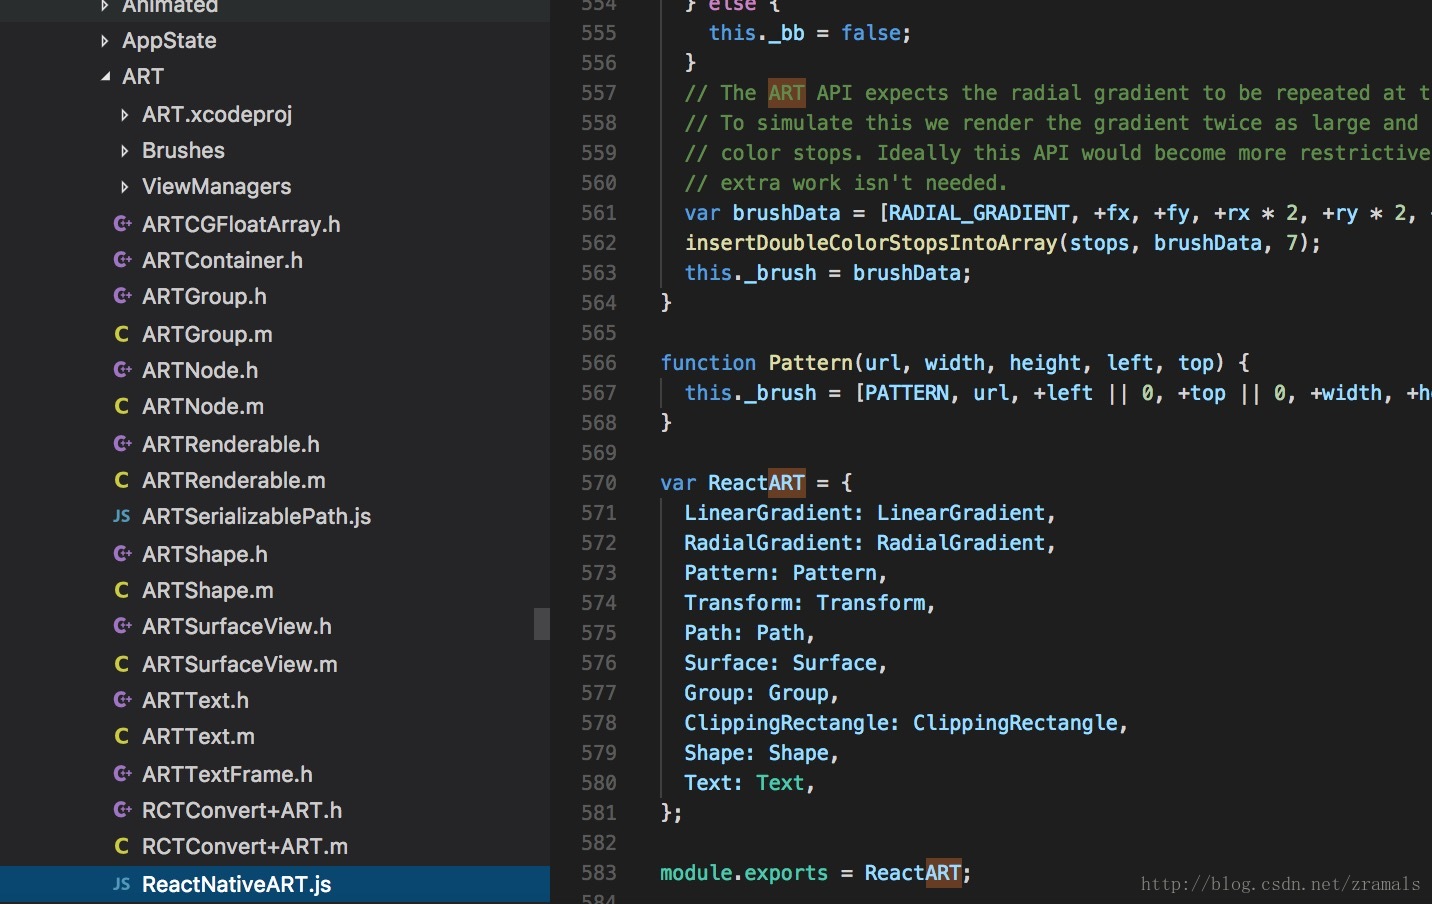Image resolution: width=1432 pixels, height=904 pixels.
Task: Open RCTConvert+ART.m file
Action: tap(245, 846)
